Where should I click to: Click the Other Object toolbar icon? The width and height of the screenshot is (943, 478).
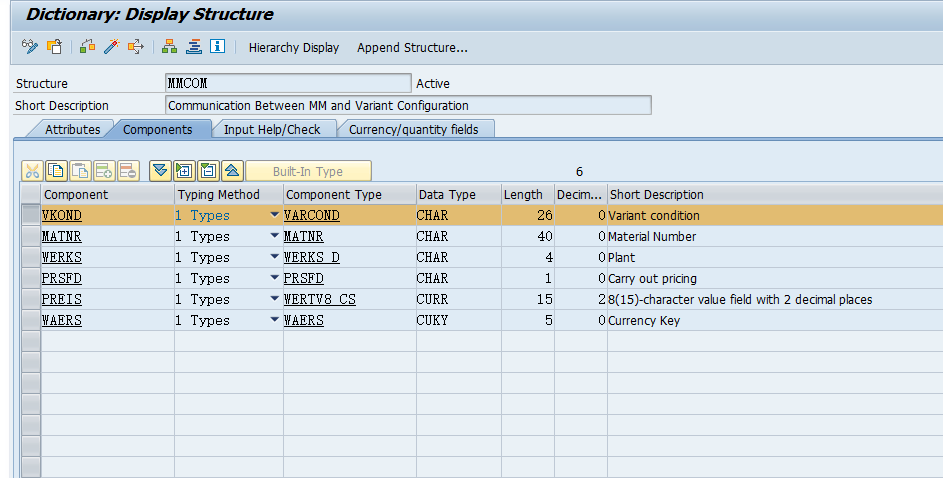pyautogui.click(x=54, y=47)
